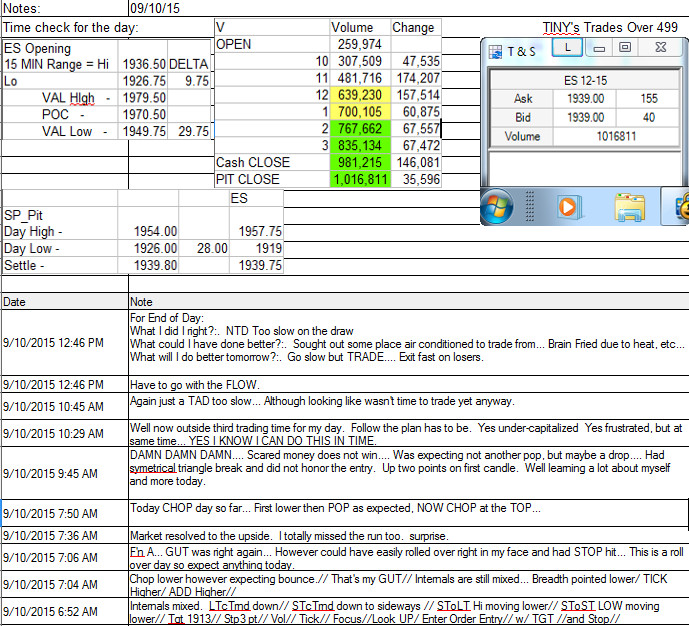The width and height of the screenshot is (689, 626).
Task: Select SP_Pit Day Low 1926.00
Action: click(149, 248)
